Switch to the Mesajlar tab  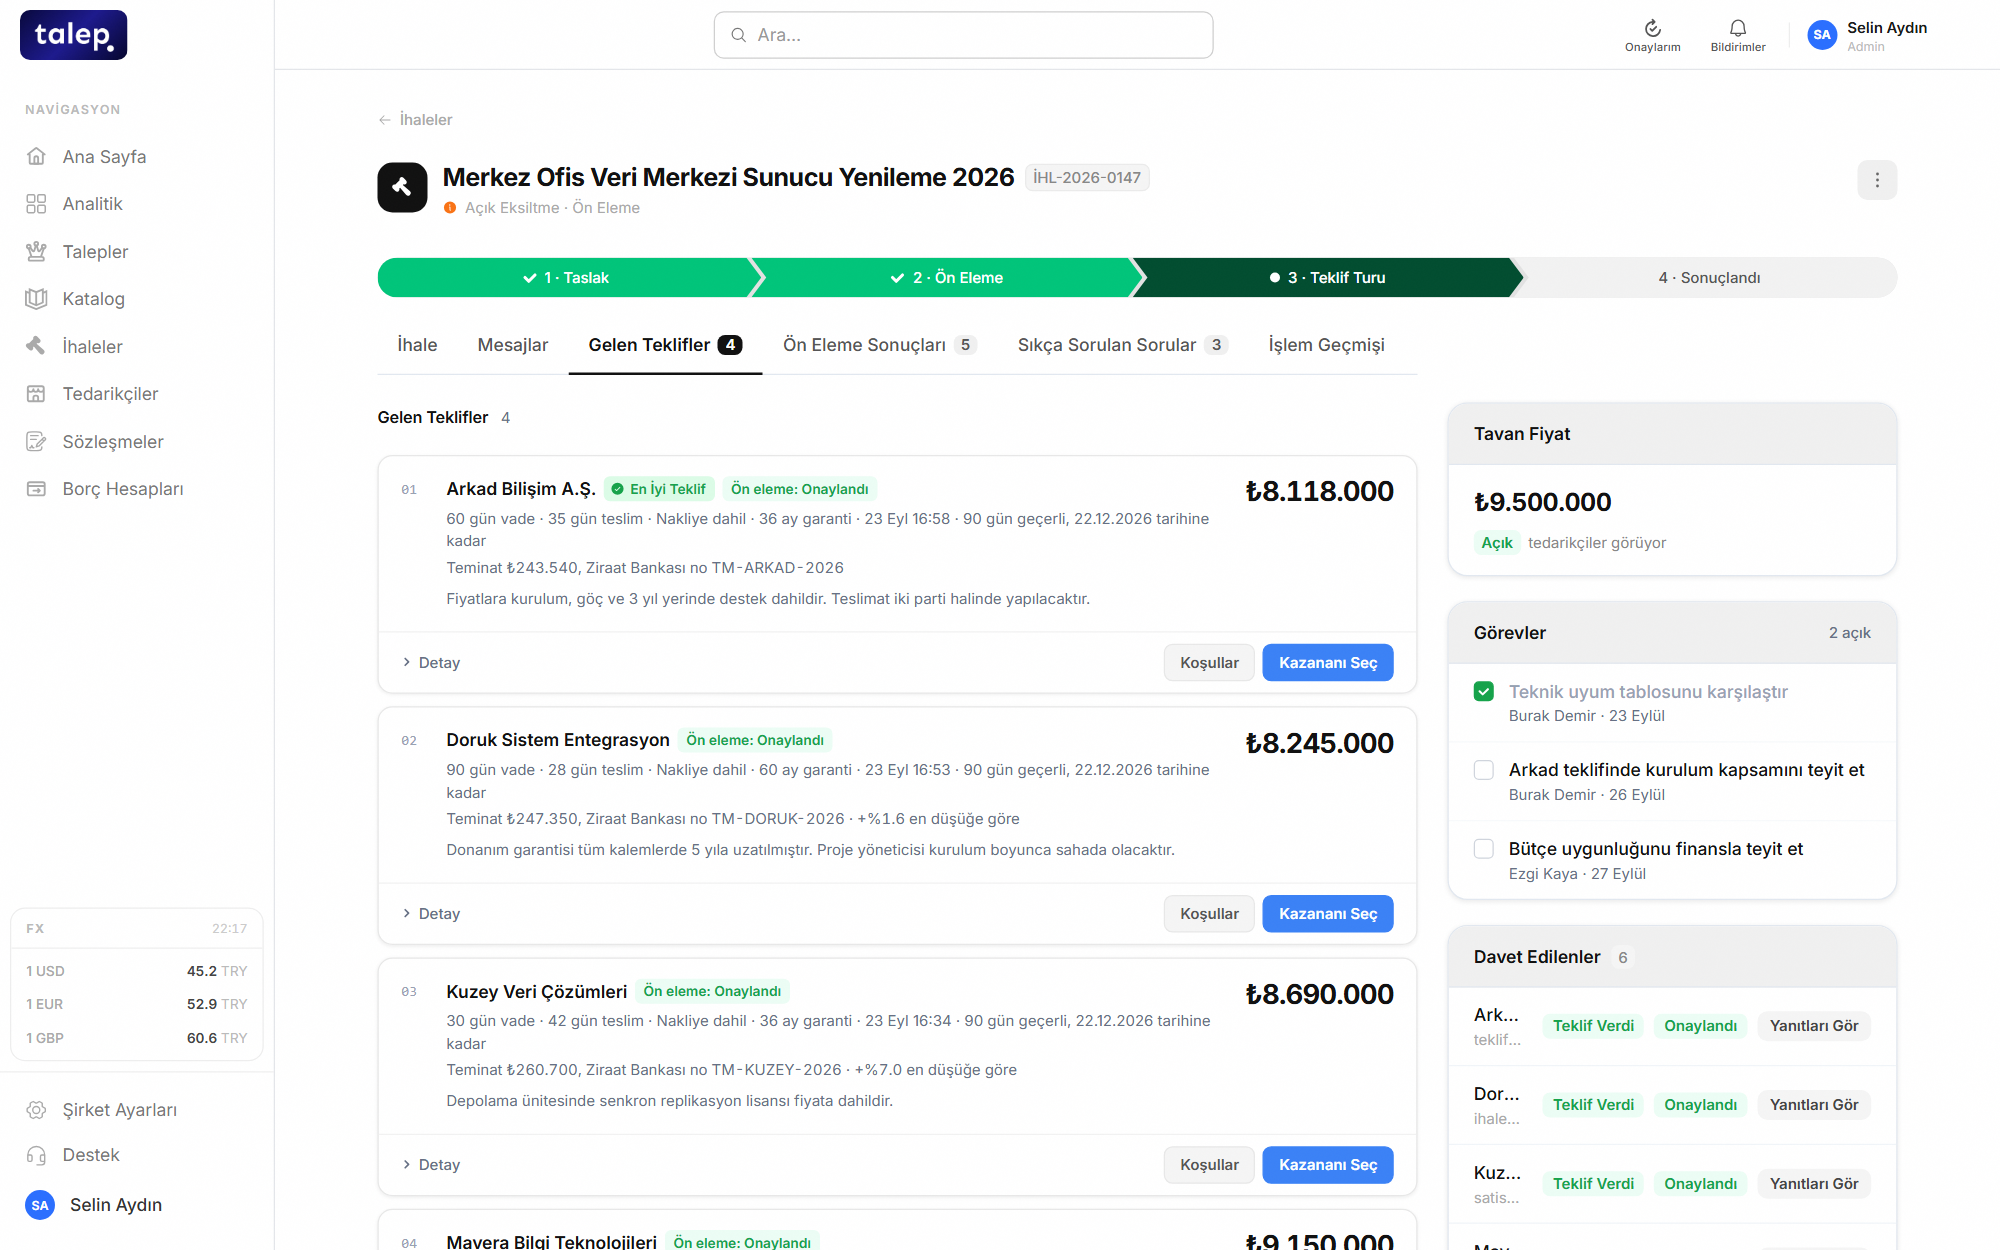click(513, 345)
